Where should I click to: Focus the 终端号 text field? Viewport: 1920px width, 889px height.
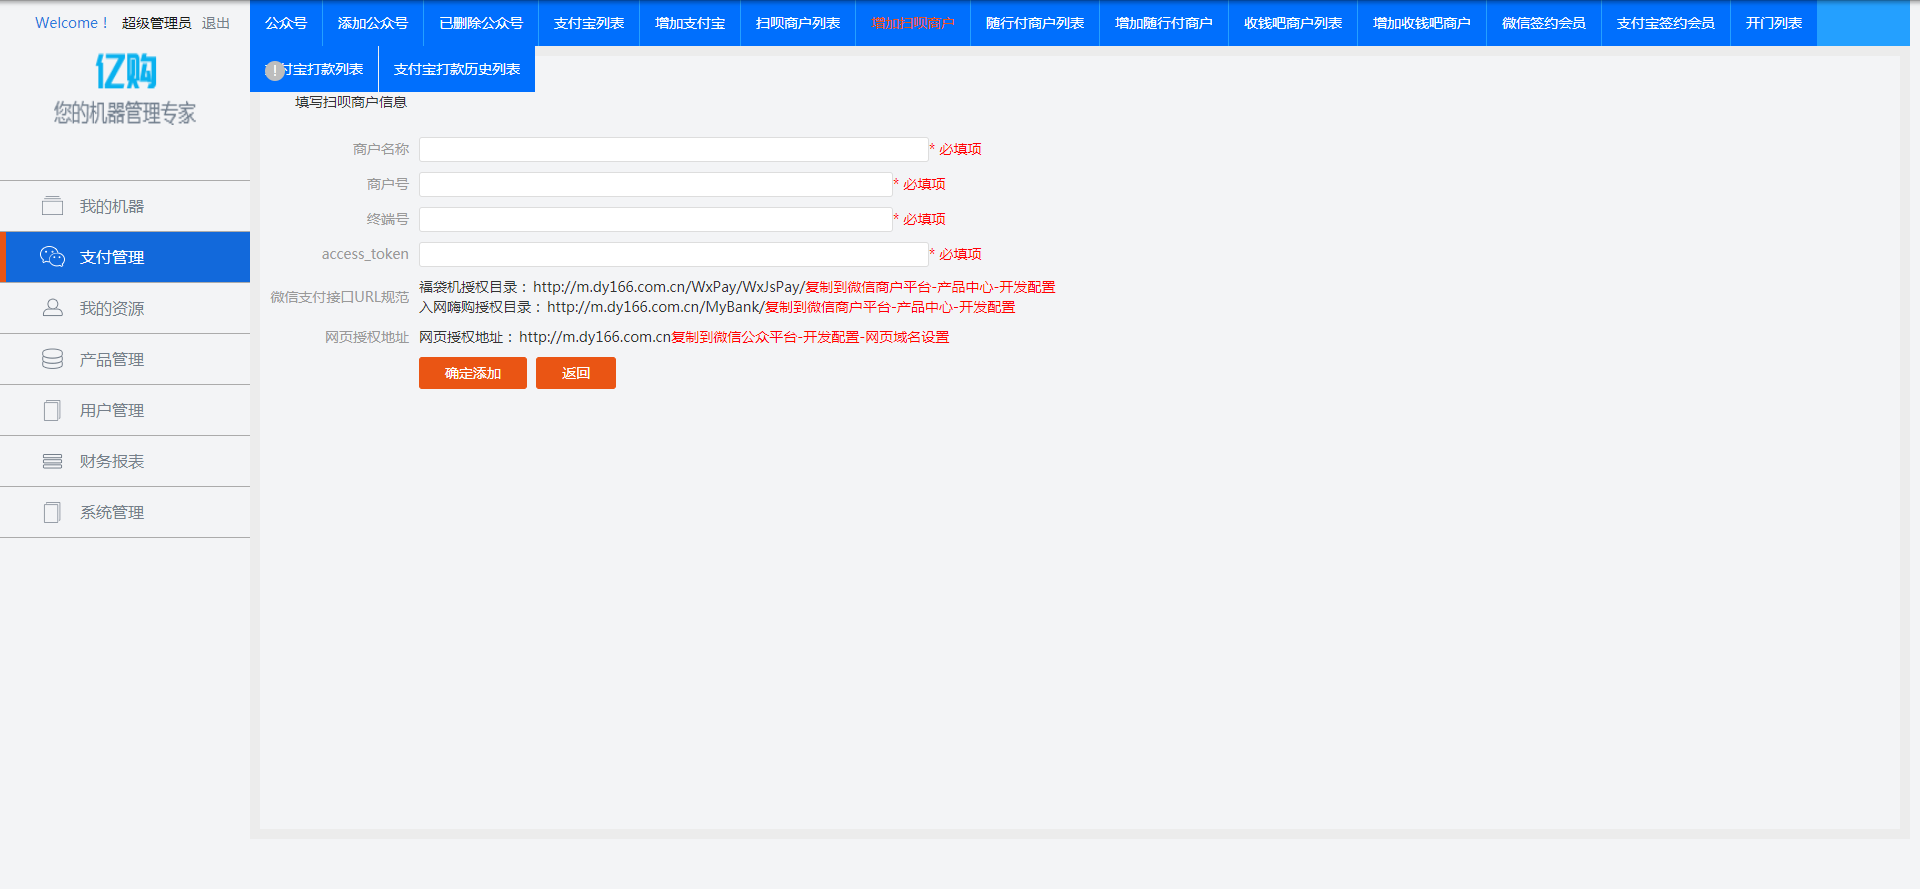[x=655, y=219]
